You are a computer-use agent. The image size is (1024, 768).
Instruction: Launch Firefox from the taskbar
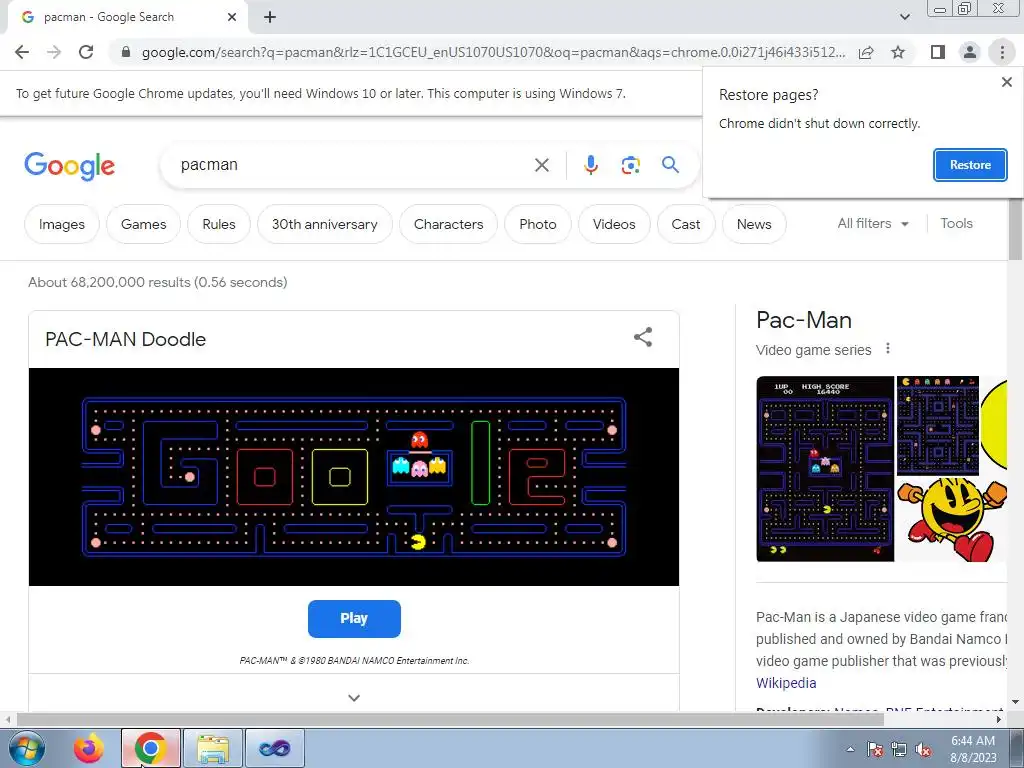point(89,748)
